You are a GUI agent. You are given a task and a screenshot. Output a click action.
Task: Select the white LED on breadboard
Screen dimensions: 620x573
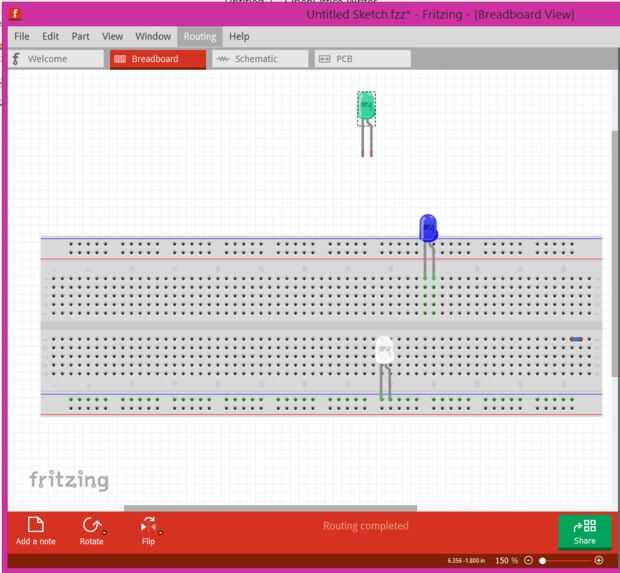coord(384,350)
